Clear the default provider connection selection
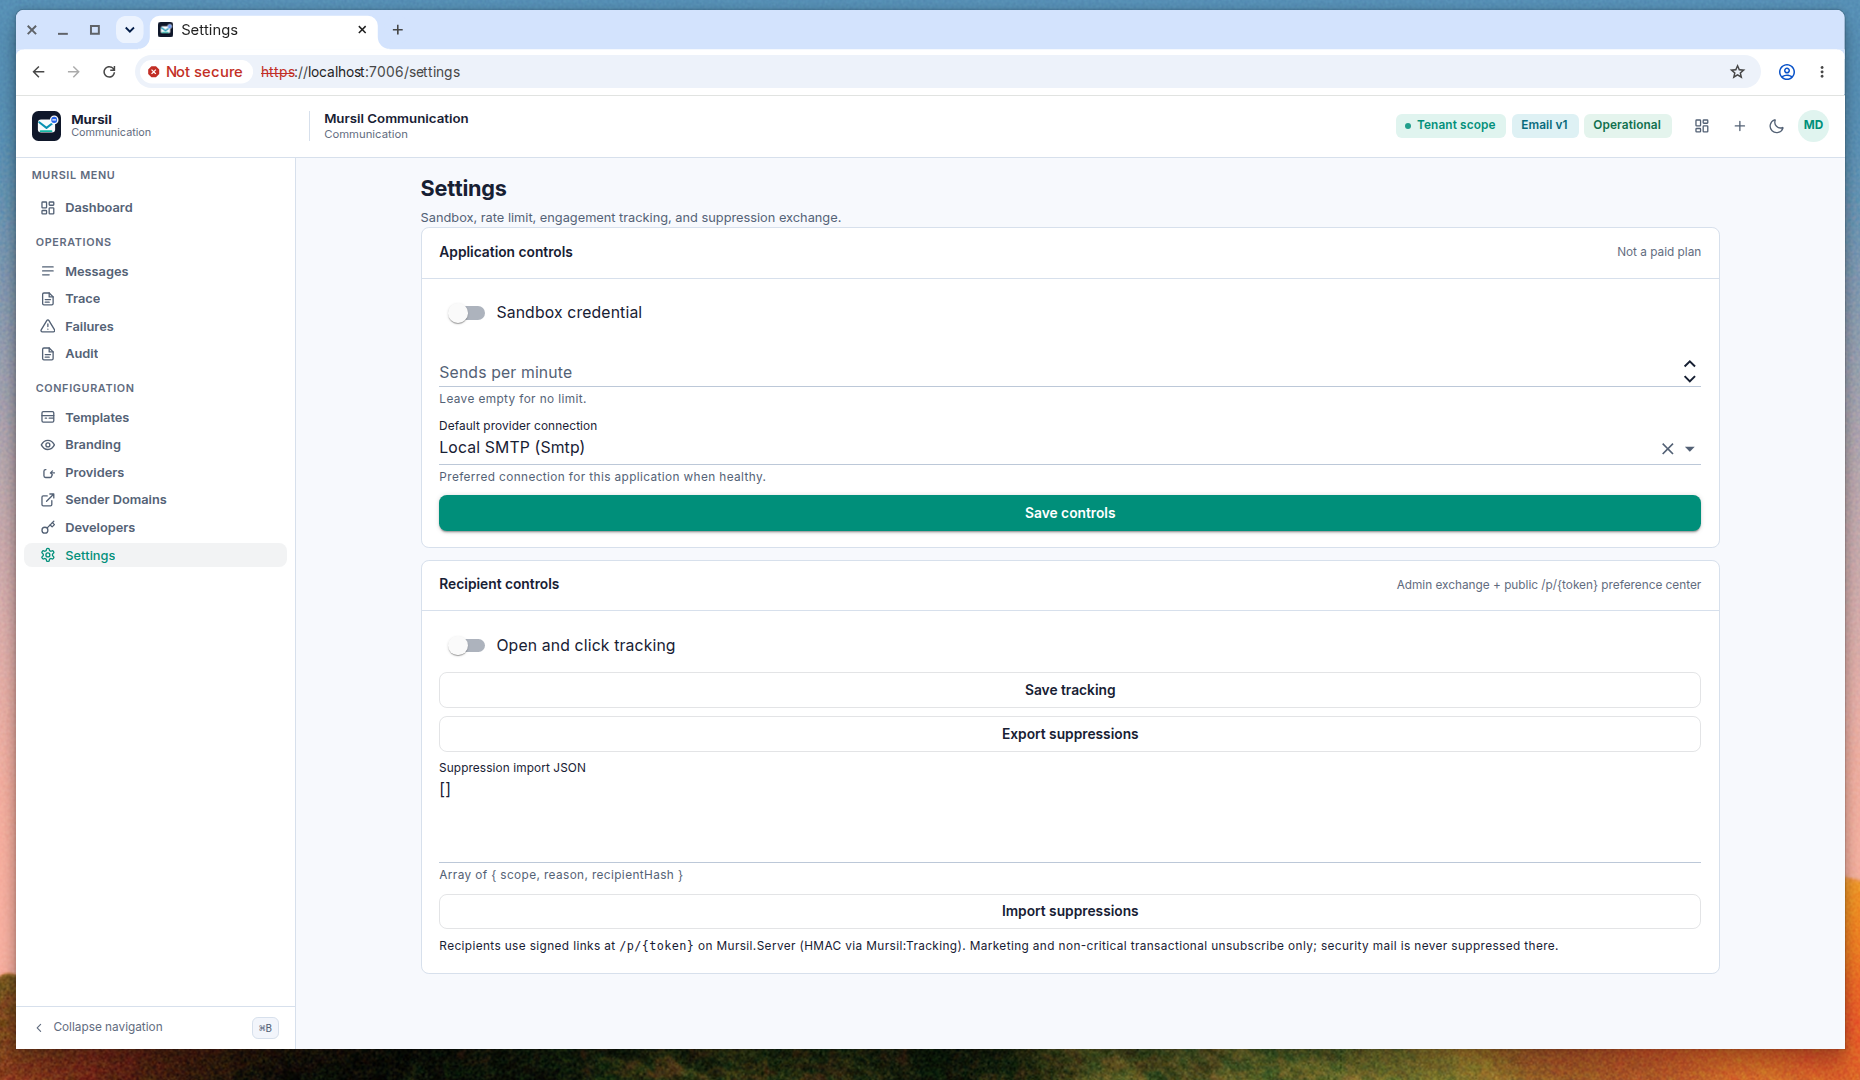Image resolution: width=1860 pixels, height=1080 pixels. tap(1668, 449)
